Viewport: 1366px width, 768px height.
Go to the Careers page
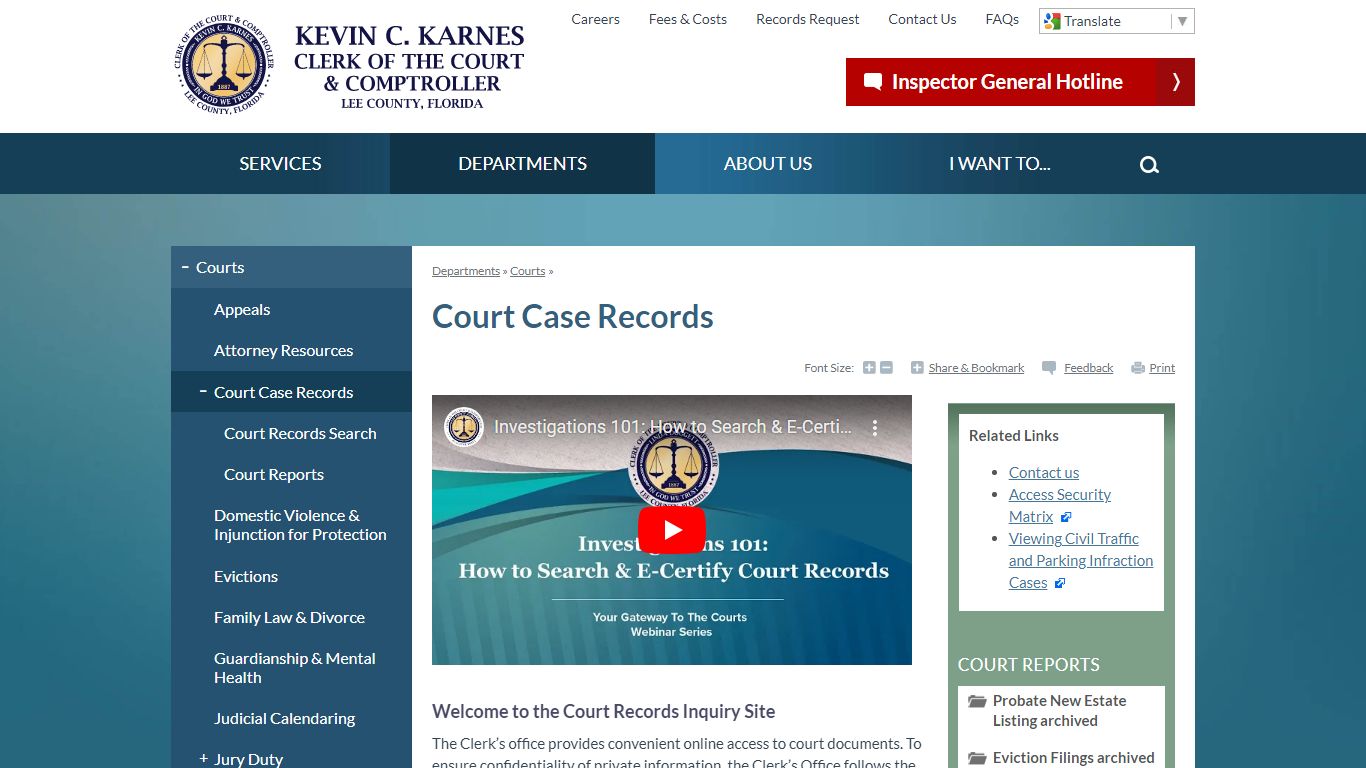(x=595, y=19)
